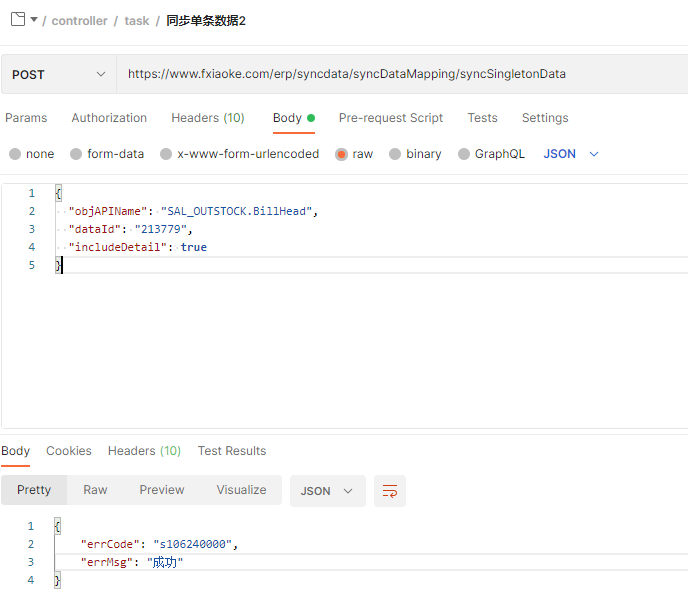The image size is (688, 602).
Task: Choose the binary body option
Action: 395,154
